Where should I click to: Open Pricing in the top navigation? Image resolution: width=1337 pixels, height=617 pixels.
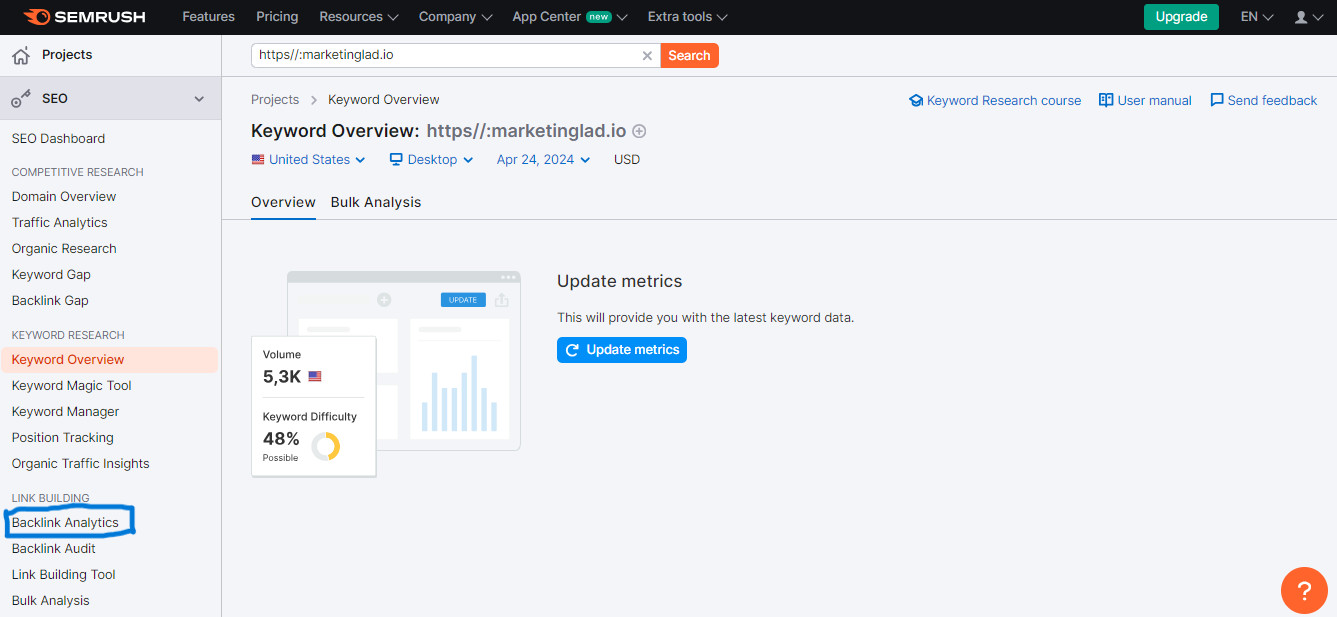(277, 17)
